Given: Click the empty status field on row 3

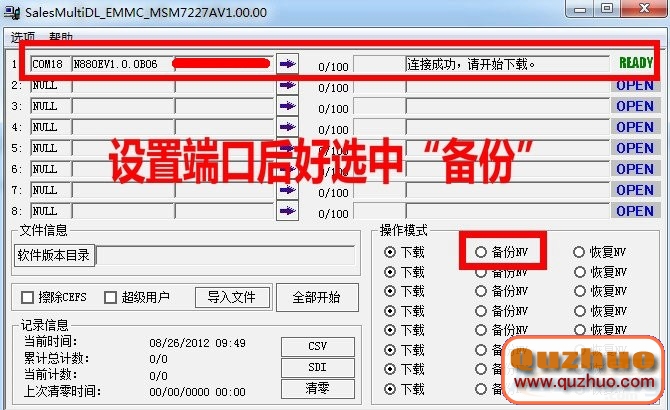Looking at the screenshot, I should (508, 106).
